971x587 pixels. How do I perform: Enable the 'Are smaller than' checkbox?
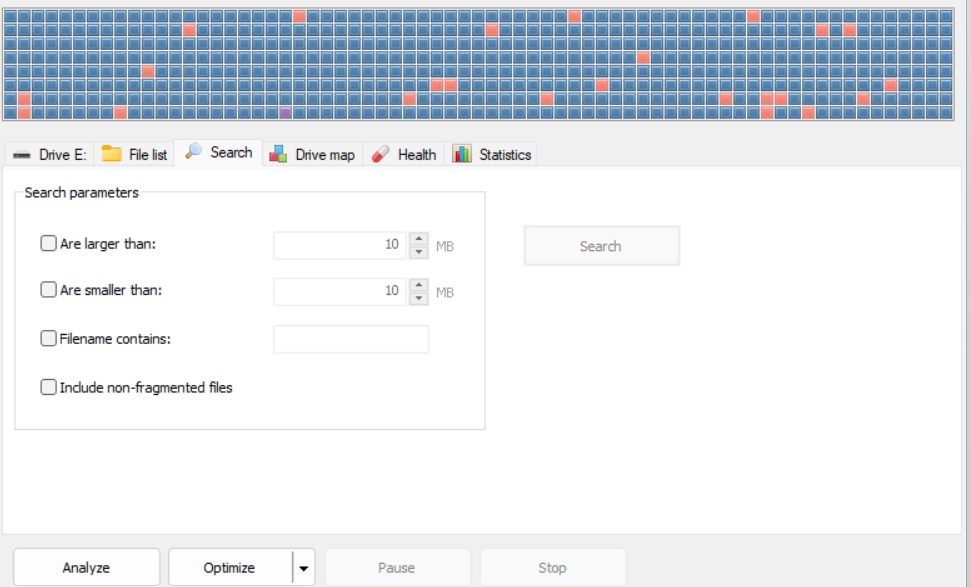click(x=48, y=290)
